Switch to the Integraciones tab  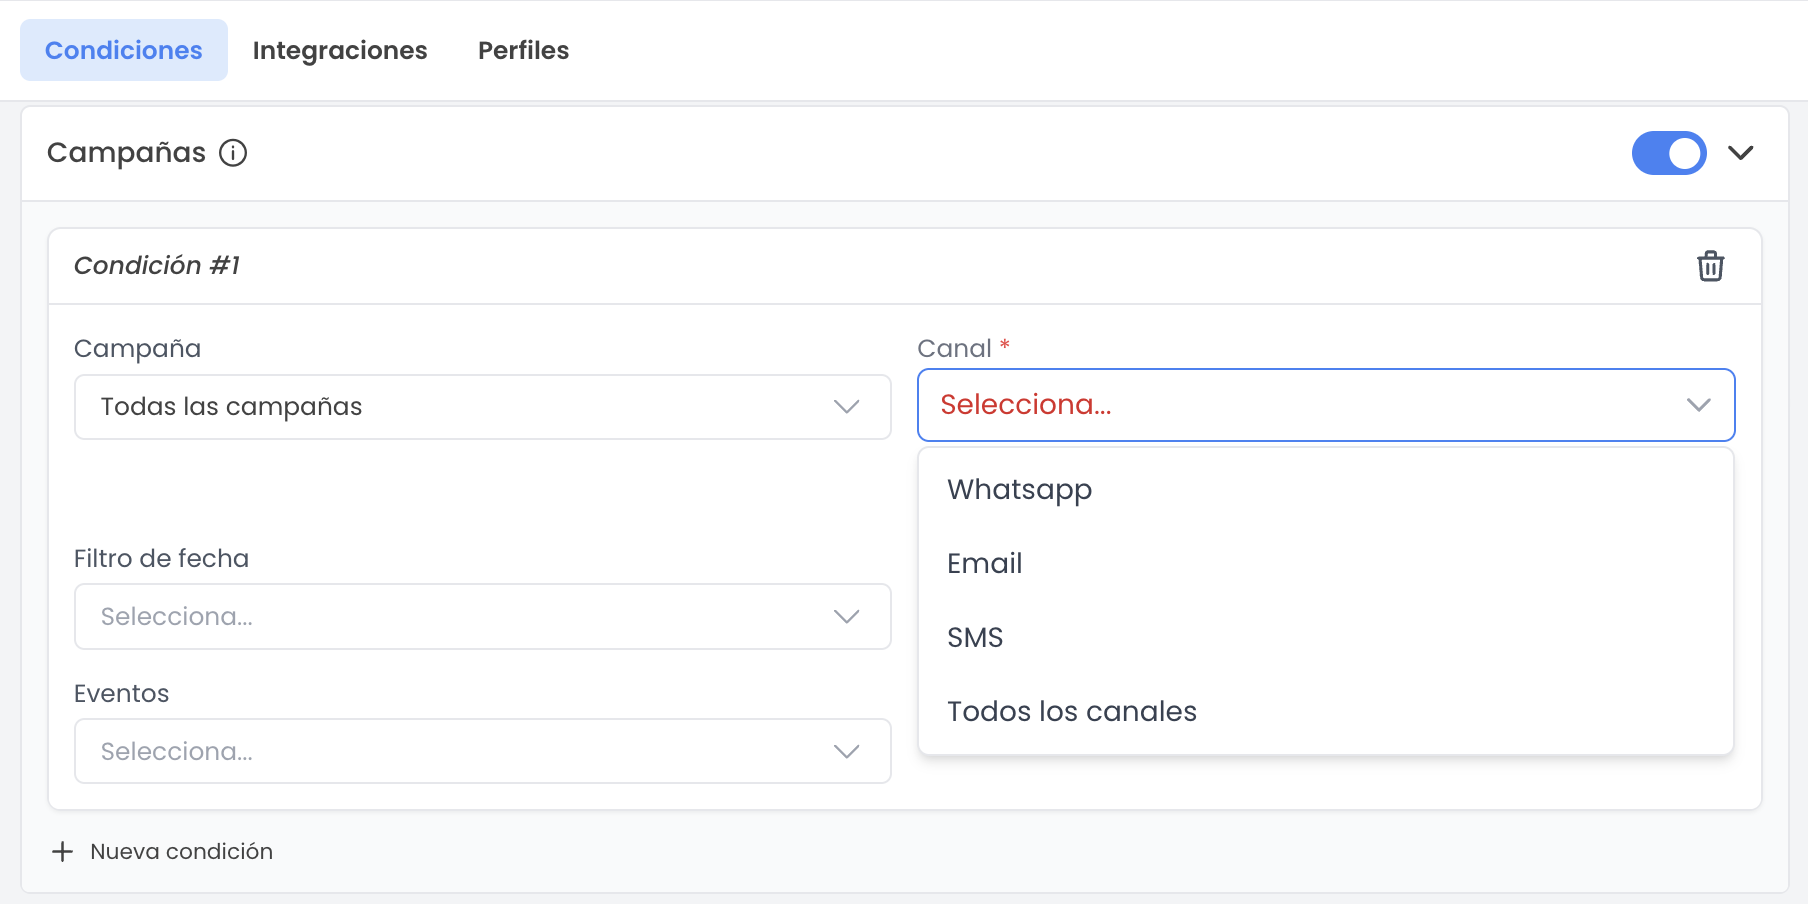[x=341, y=50]
